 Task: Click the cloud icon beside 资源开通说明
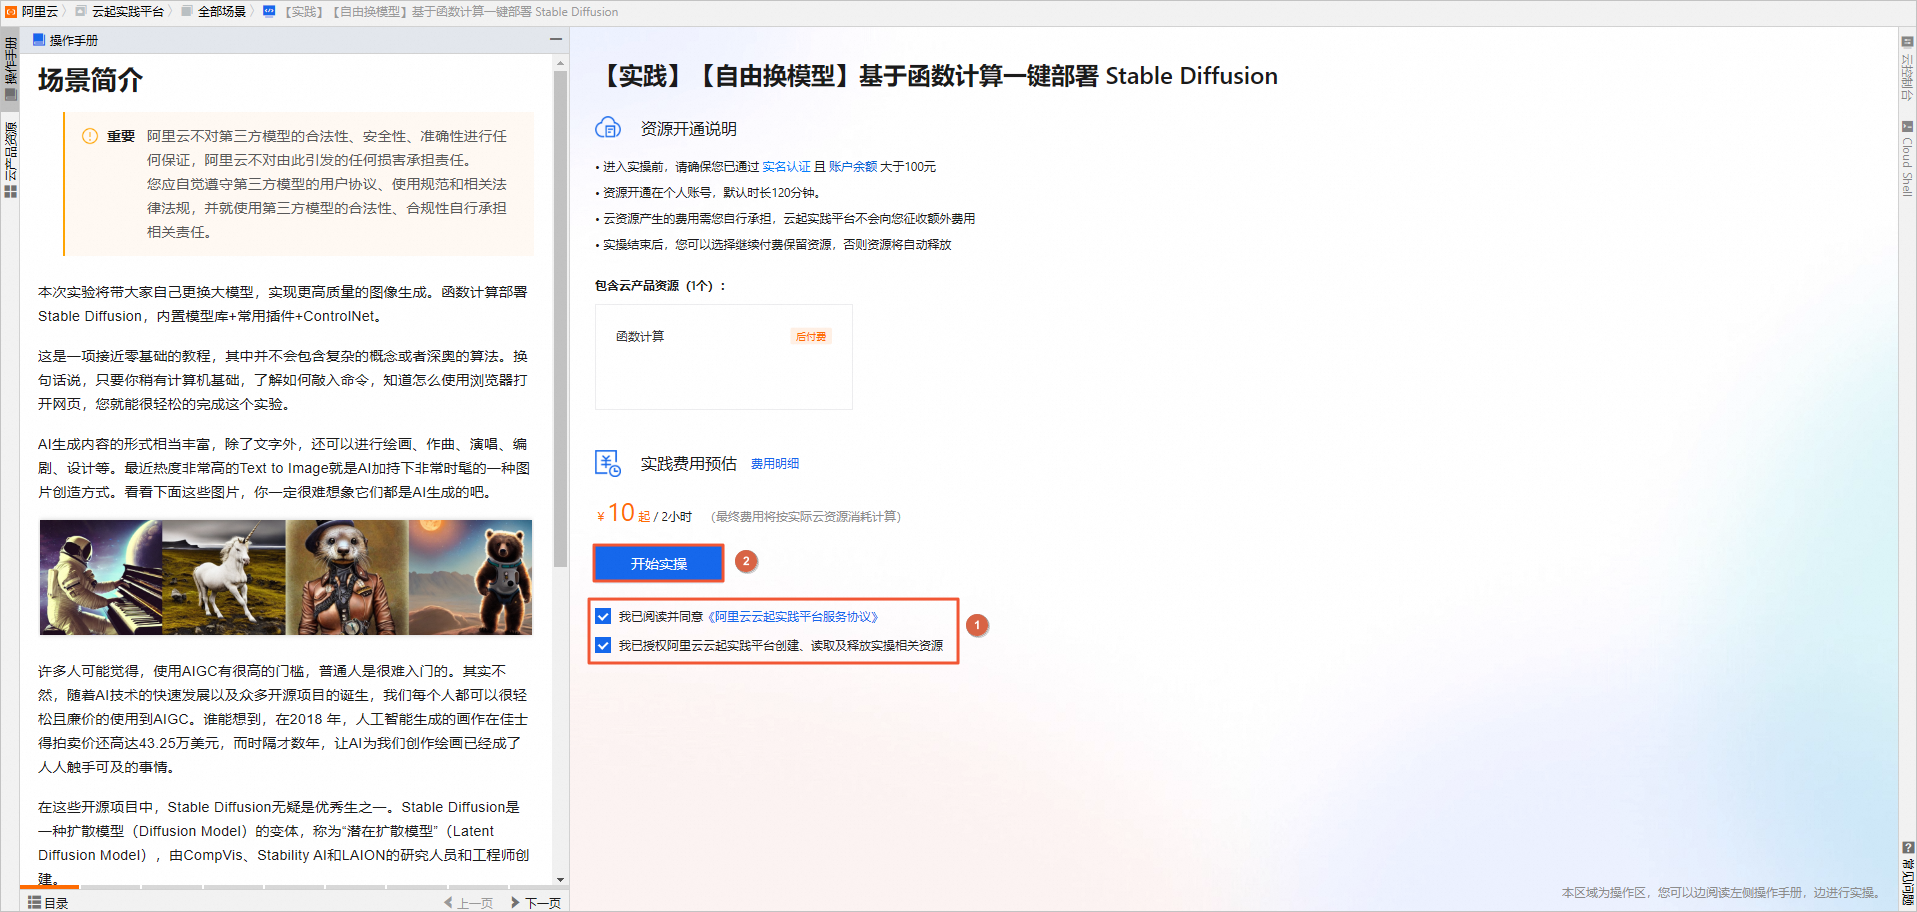click(x=608, y=128)
